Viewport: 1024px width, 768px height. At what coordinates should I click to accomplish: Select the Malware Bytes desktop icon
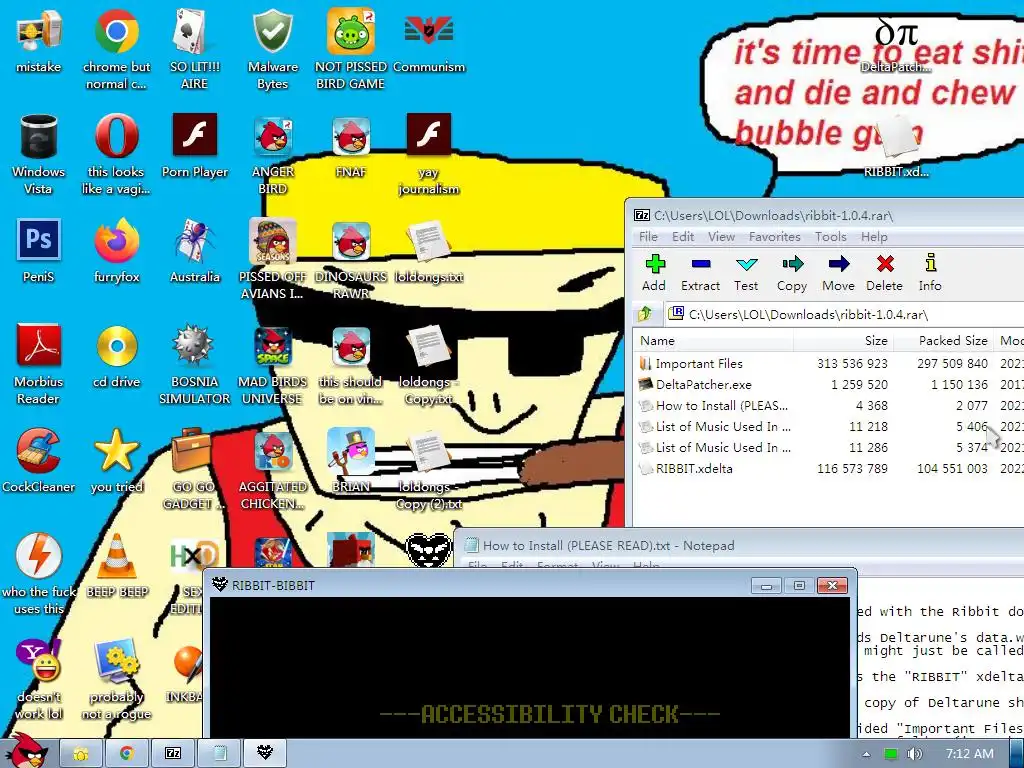click(272, 51)
